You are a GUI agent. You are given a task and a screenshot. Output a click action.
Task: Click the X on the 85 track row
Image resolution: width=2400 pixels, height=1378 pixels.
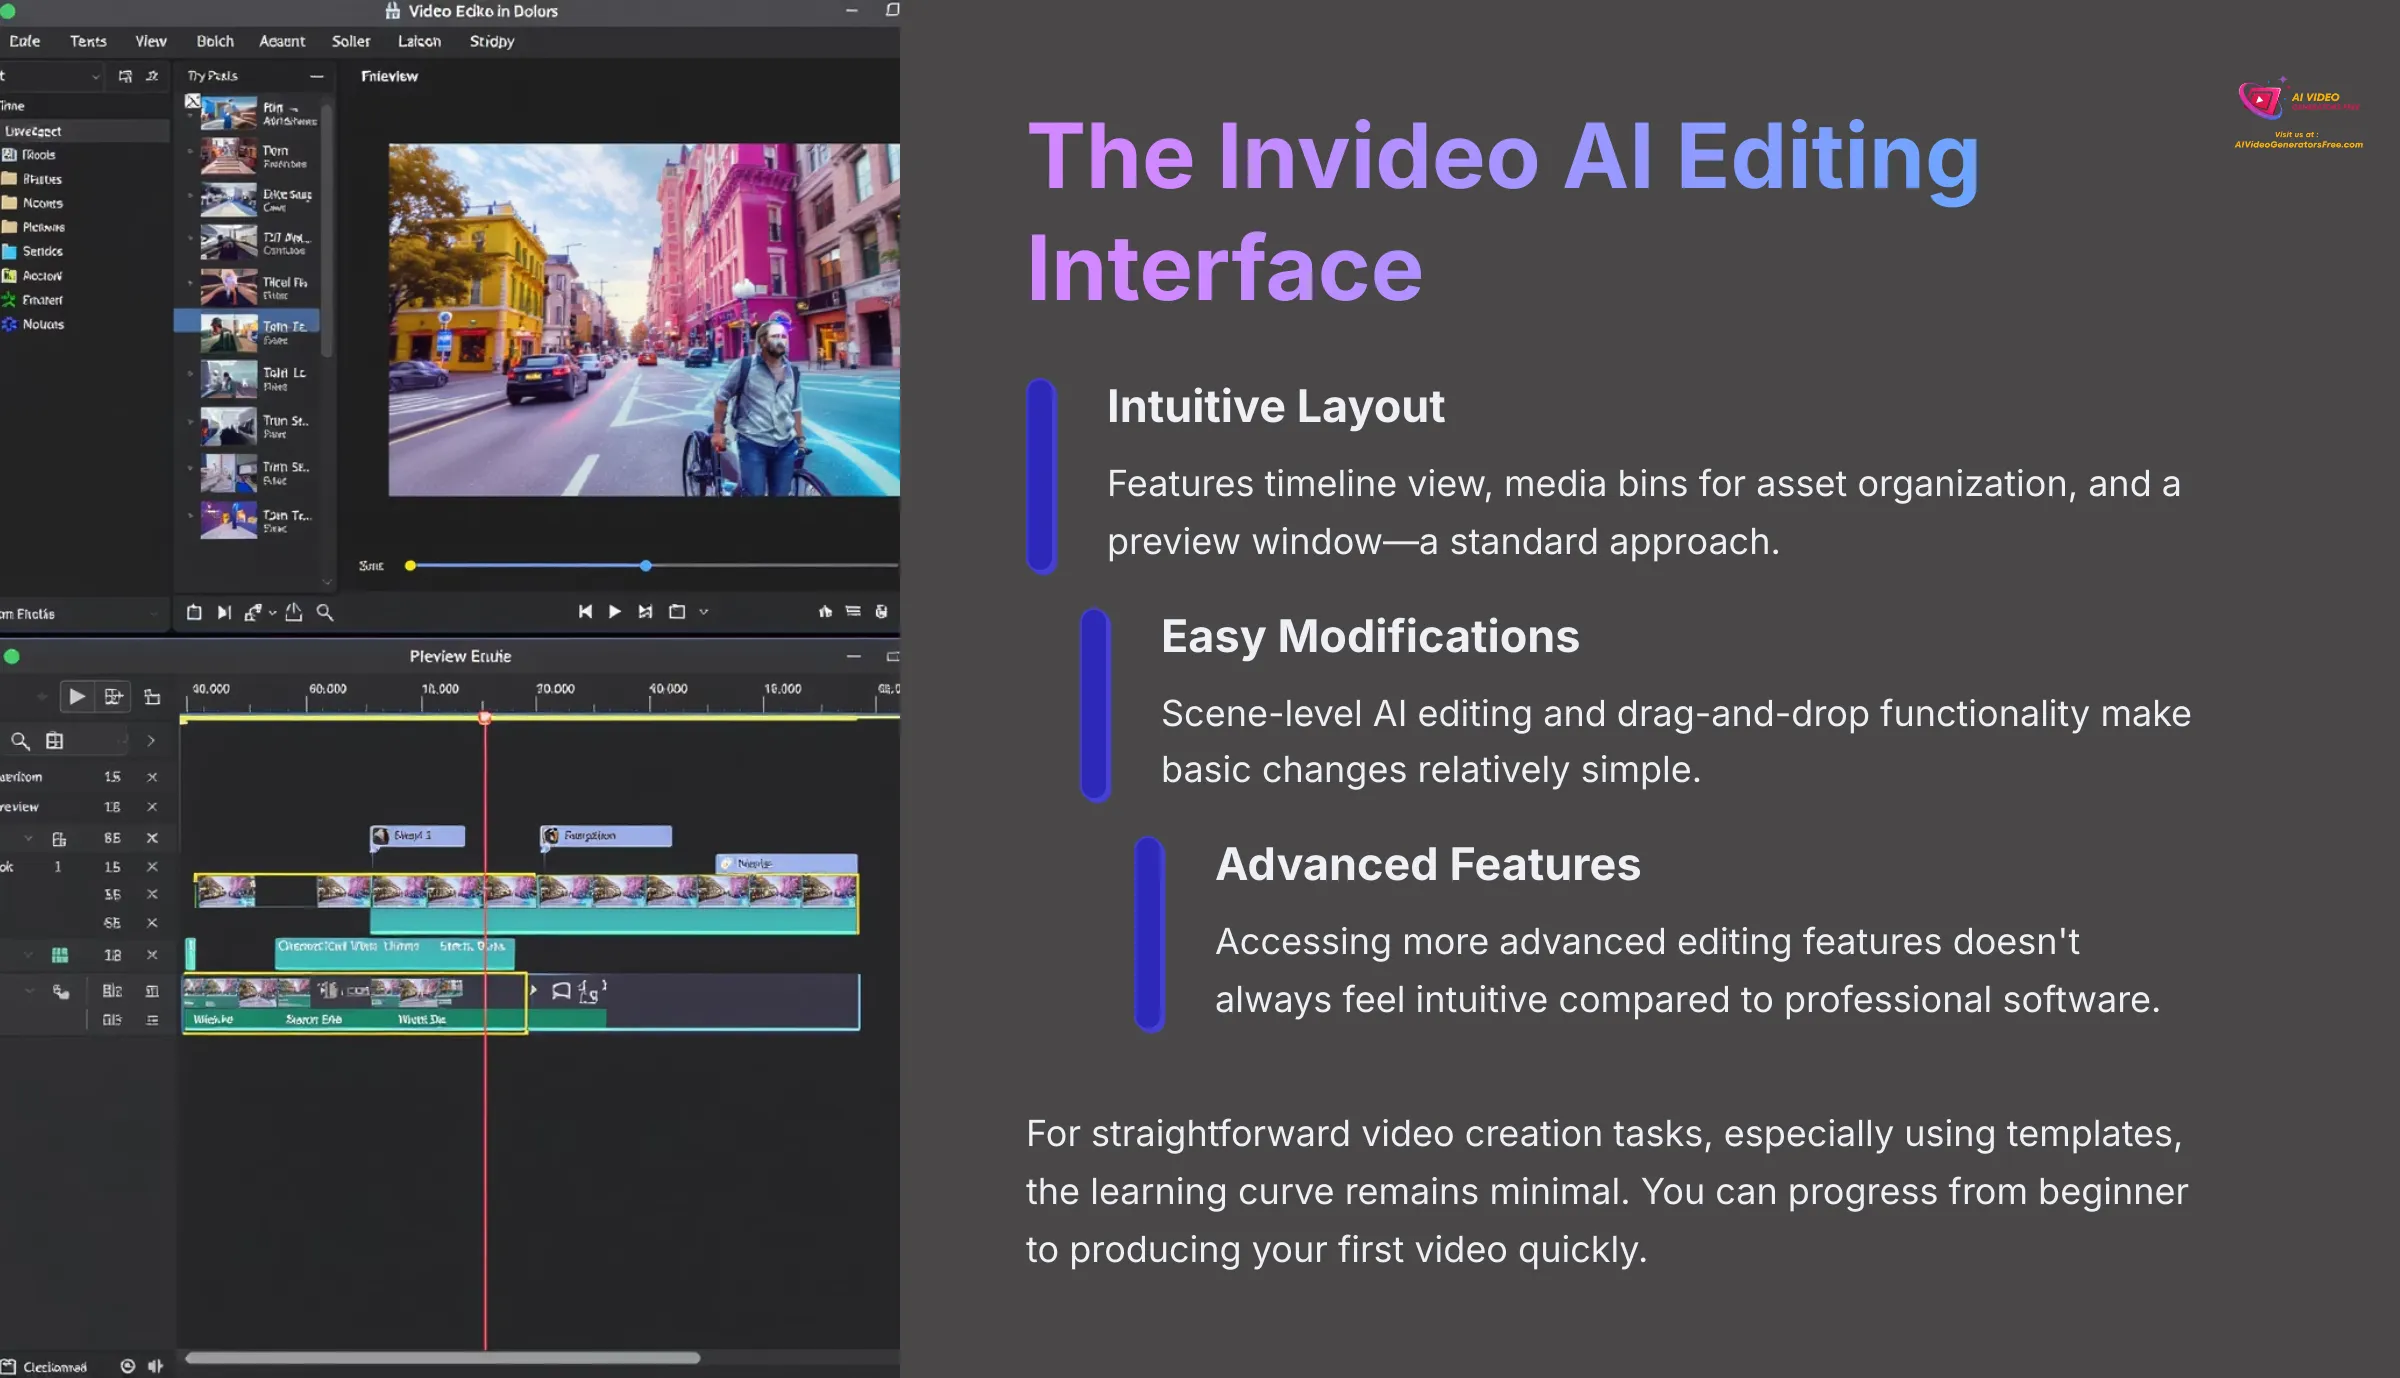pyautogui.click(x=152, y=838)
